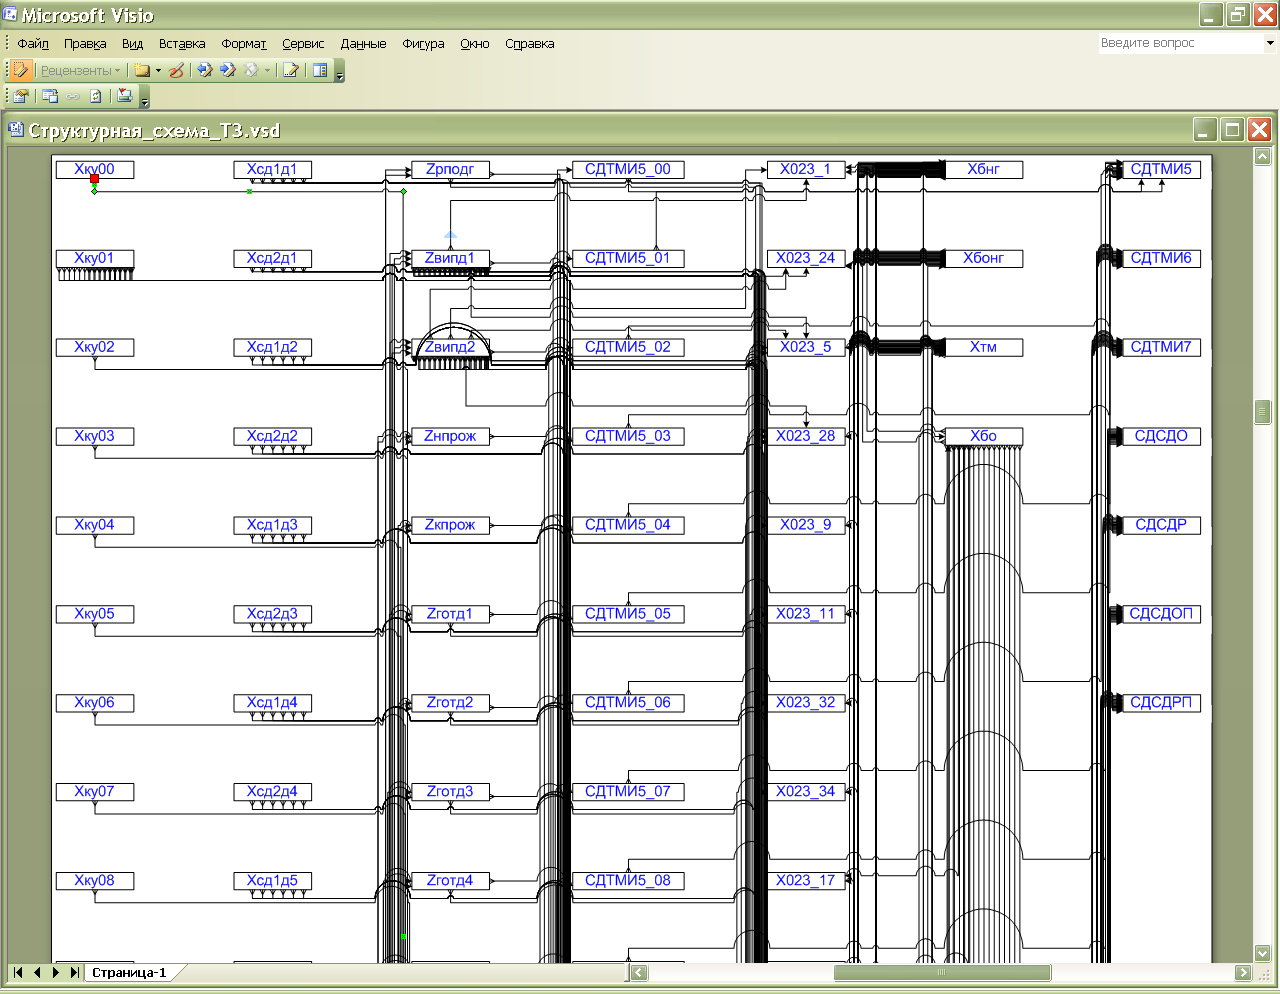The image size is (1280, 994).
Task: Restore the Структурная_схема_Т3.vsd document window
Action: click(x=1233, y=129)
